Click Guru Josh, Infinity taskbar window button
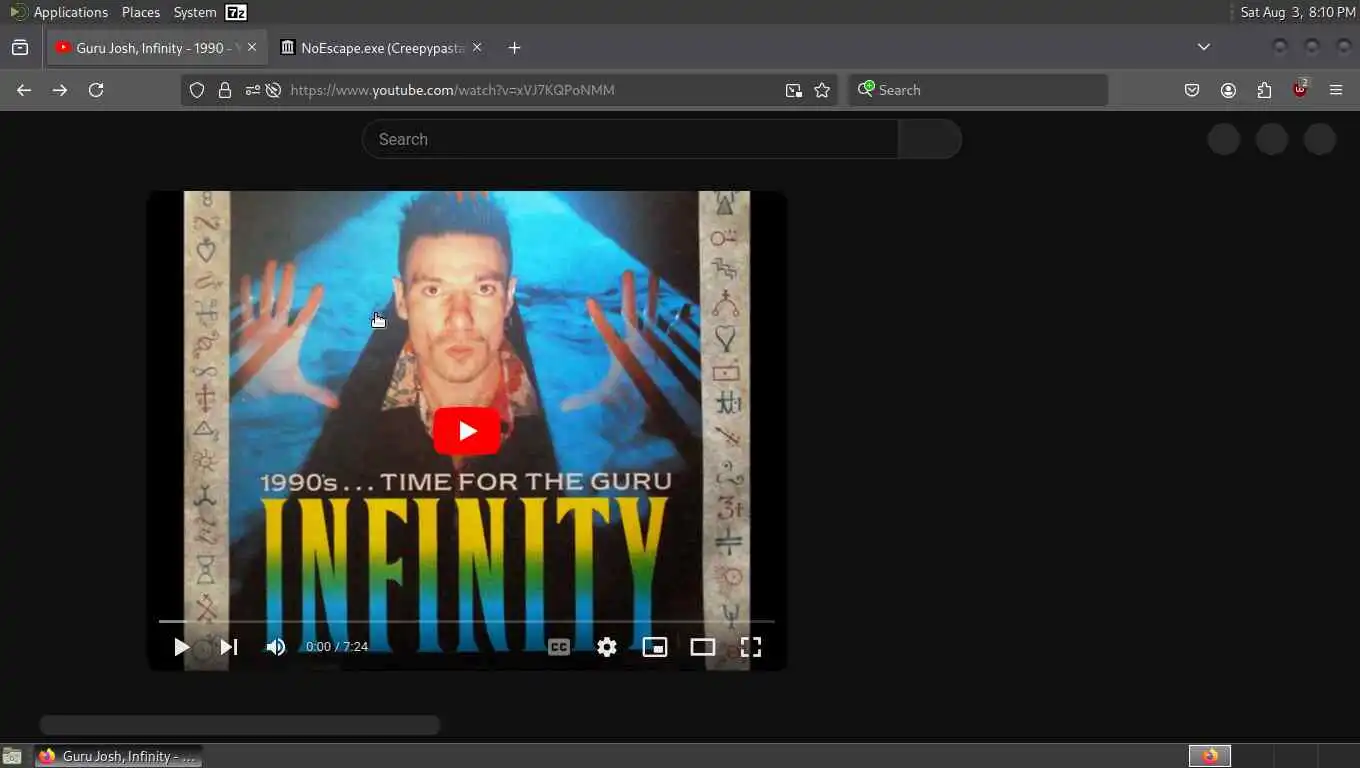The height and width of the screenshot is (768, 1360). [119, 756]
